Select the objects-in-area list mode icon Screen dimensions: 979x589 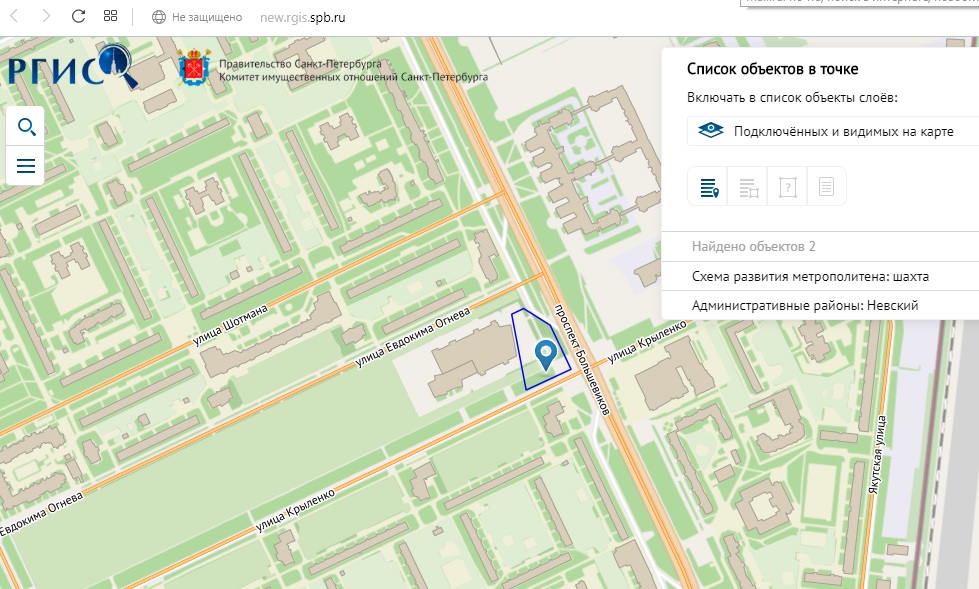tap(749, 187)
